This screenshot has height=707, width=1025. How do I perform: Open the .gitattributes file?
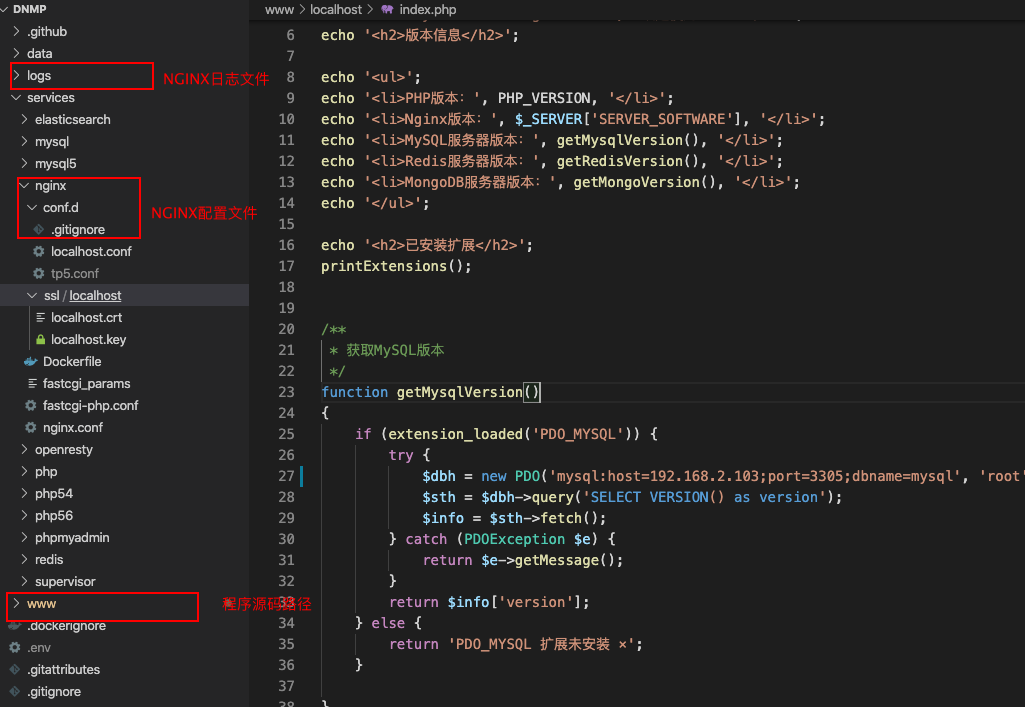pos(63,669)
